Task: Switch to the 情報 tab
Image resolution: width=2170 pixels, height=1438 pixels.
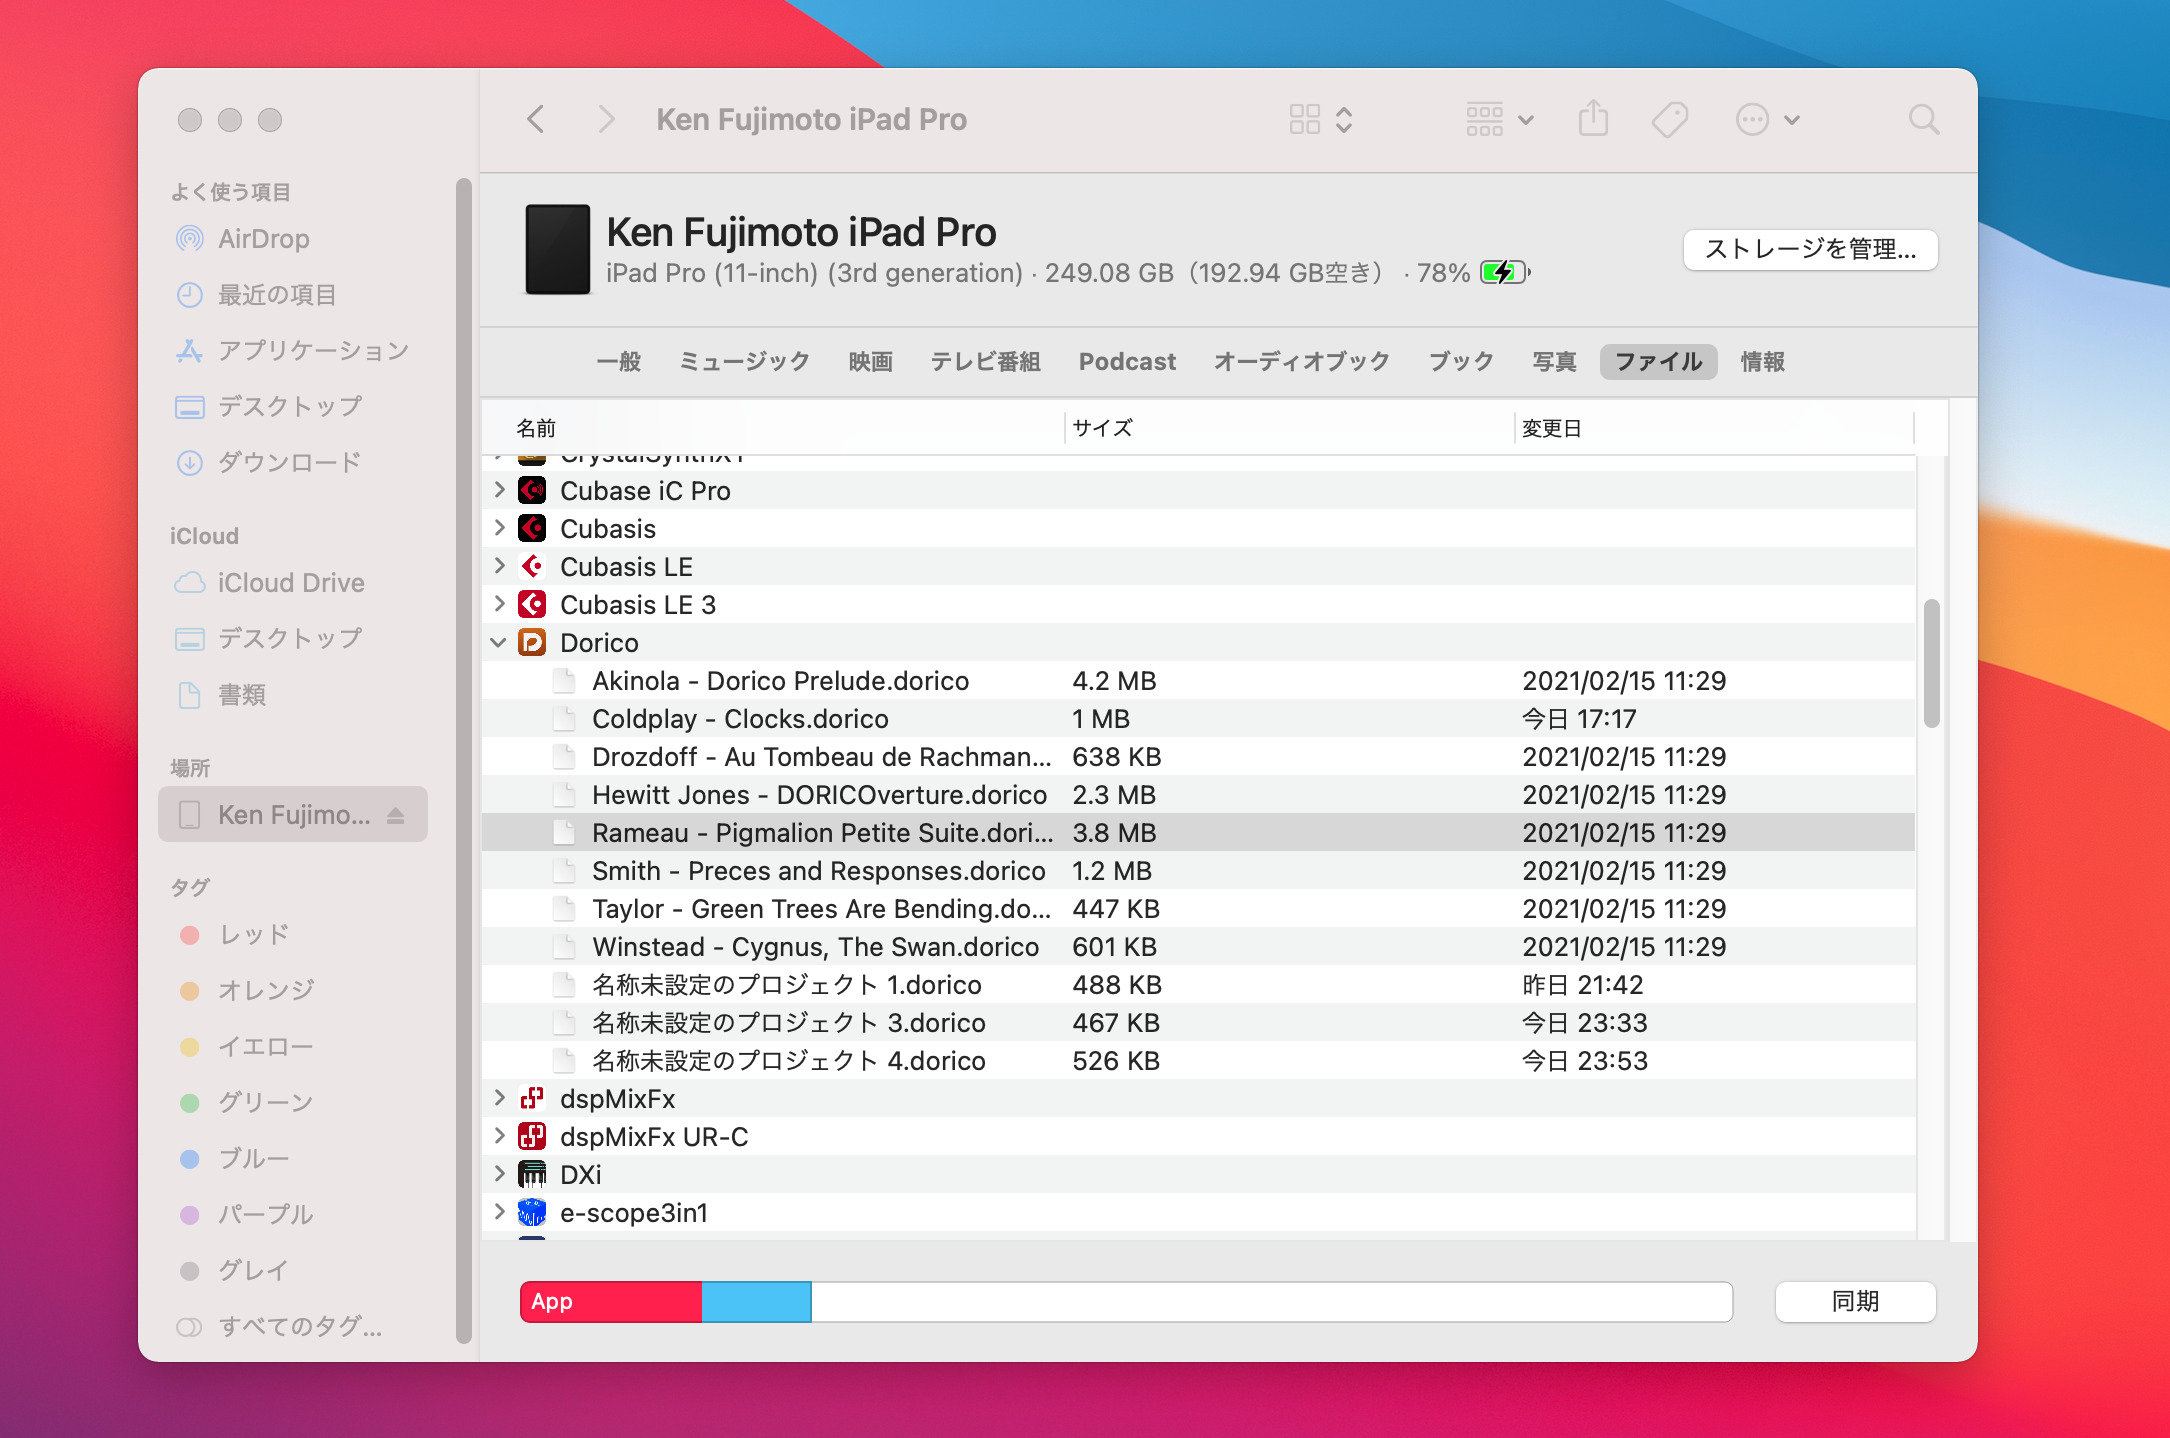Action: pyautogui.click(x=1763, y=361)
